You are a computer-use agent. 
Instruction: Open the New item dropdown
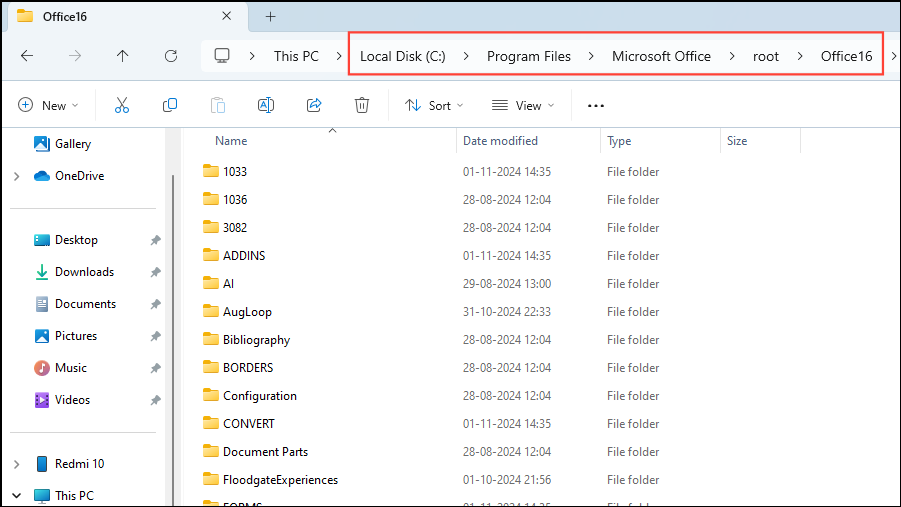pos(48,105)
